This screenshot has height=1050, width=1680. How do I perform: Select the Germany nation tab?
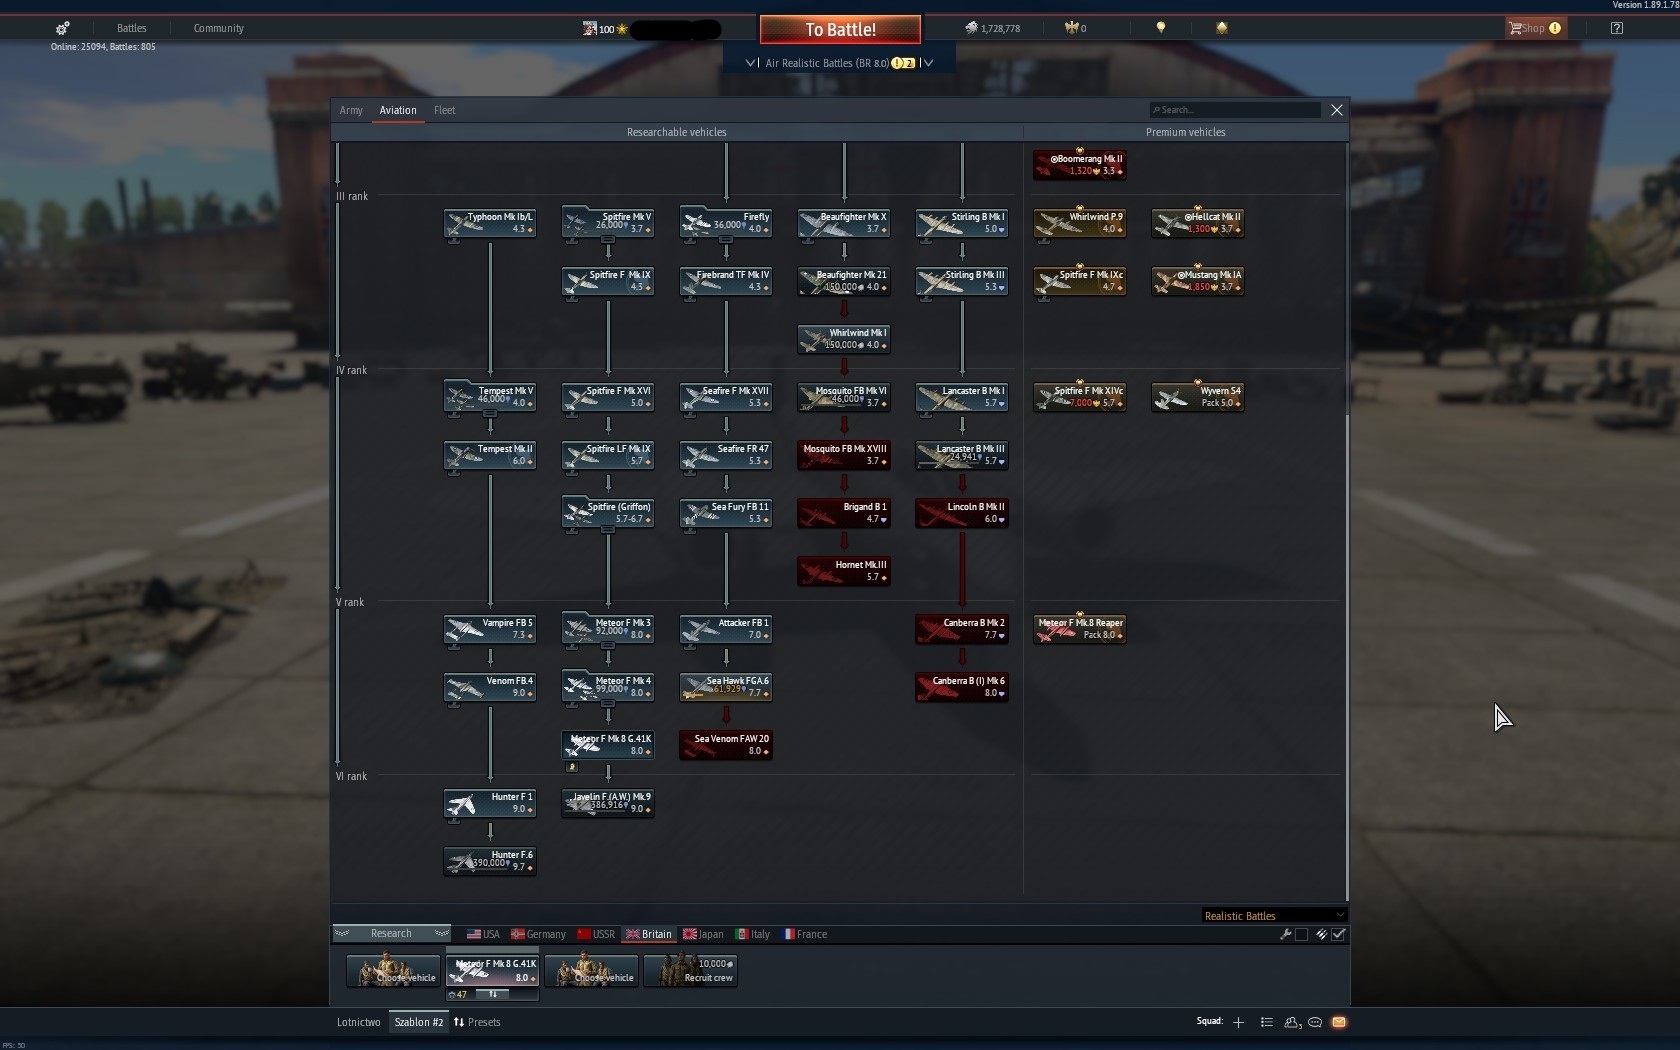tap(538, 934)
